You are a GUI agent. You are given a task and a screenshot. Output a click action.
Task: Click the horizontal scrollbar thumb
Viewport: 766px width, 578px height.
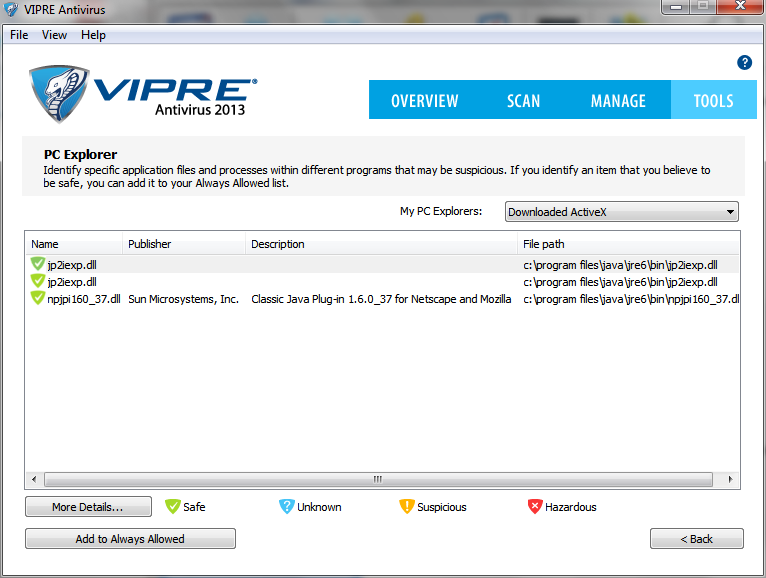tap(378, 479)
